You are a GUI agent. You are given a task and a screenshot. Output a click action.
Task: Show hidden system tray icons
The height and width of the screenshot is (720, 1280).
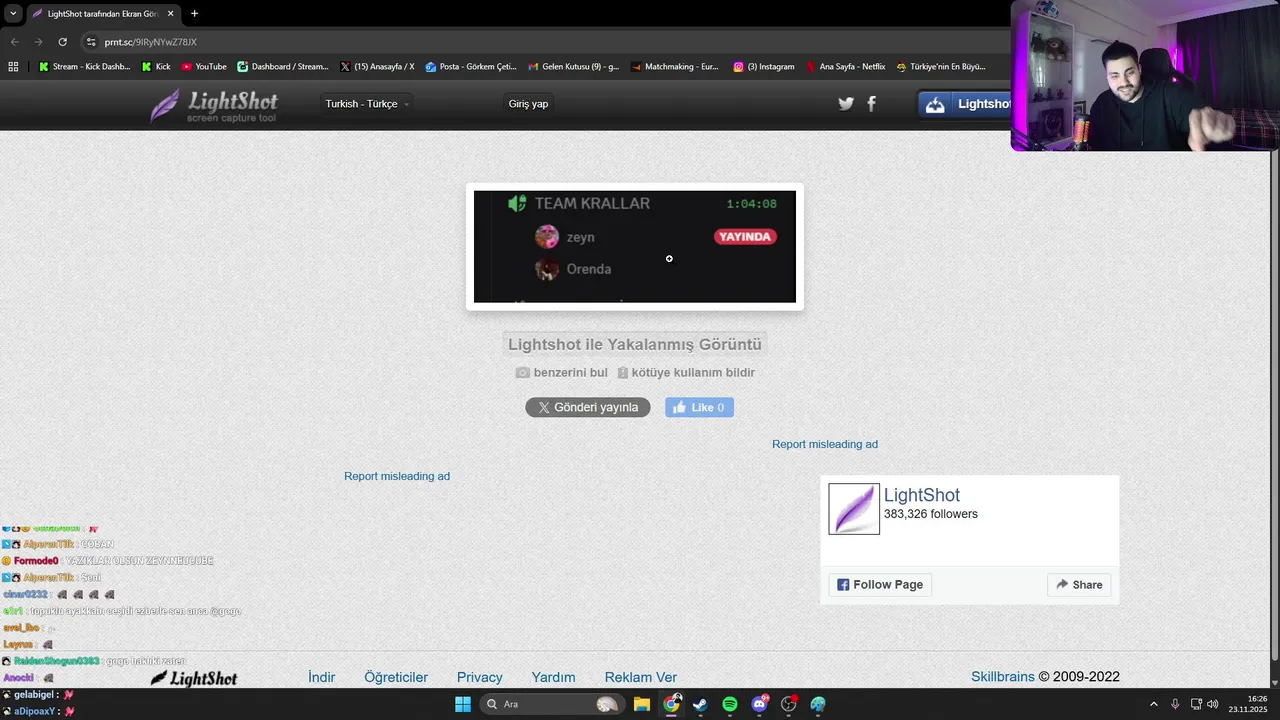tap(1153, 704)
